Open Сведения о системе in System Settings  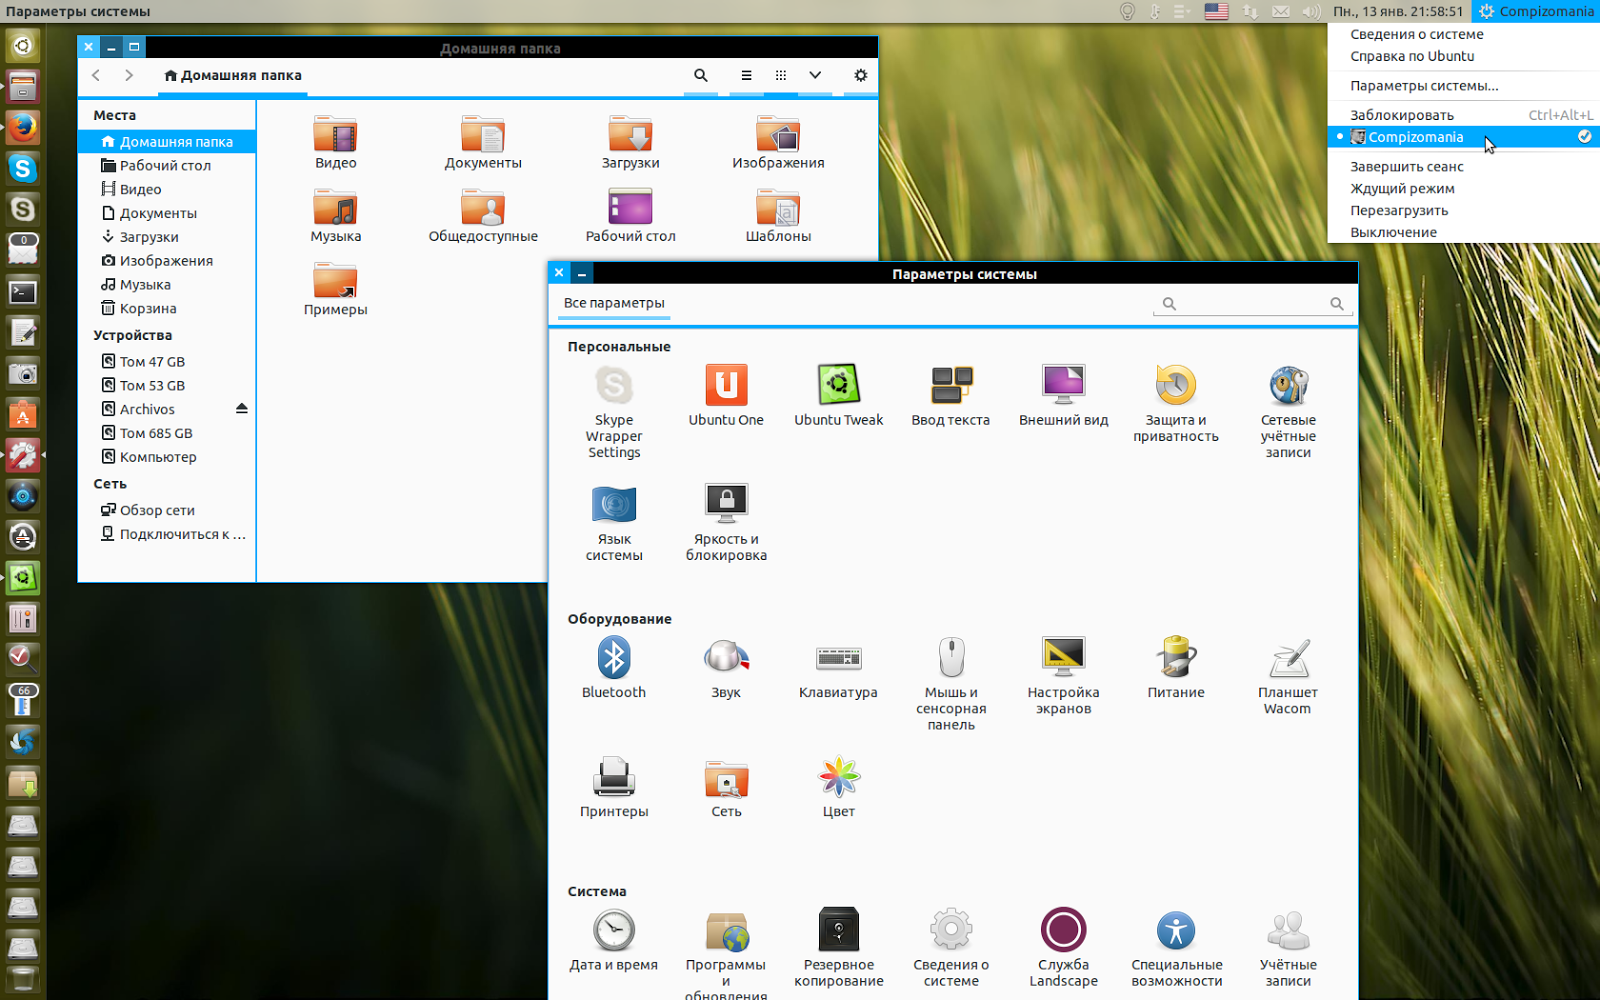click(951, 948)
